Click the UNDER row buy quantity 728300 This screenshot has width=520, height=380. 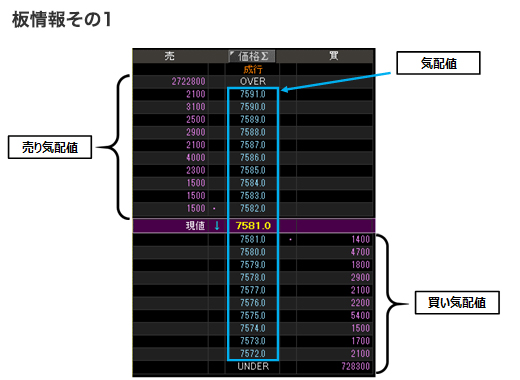[x=356, y=366]
